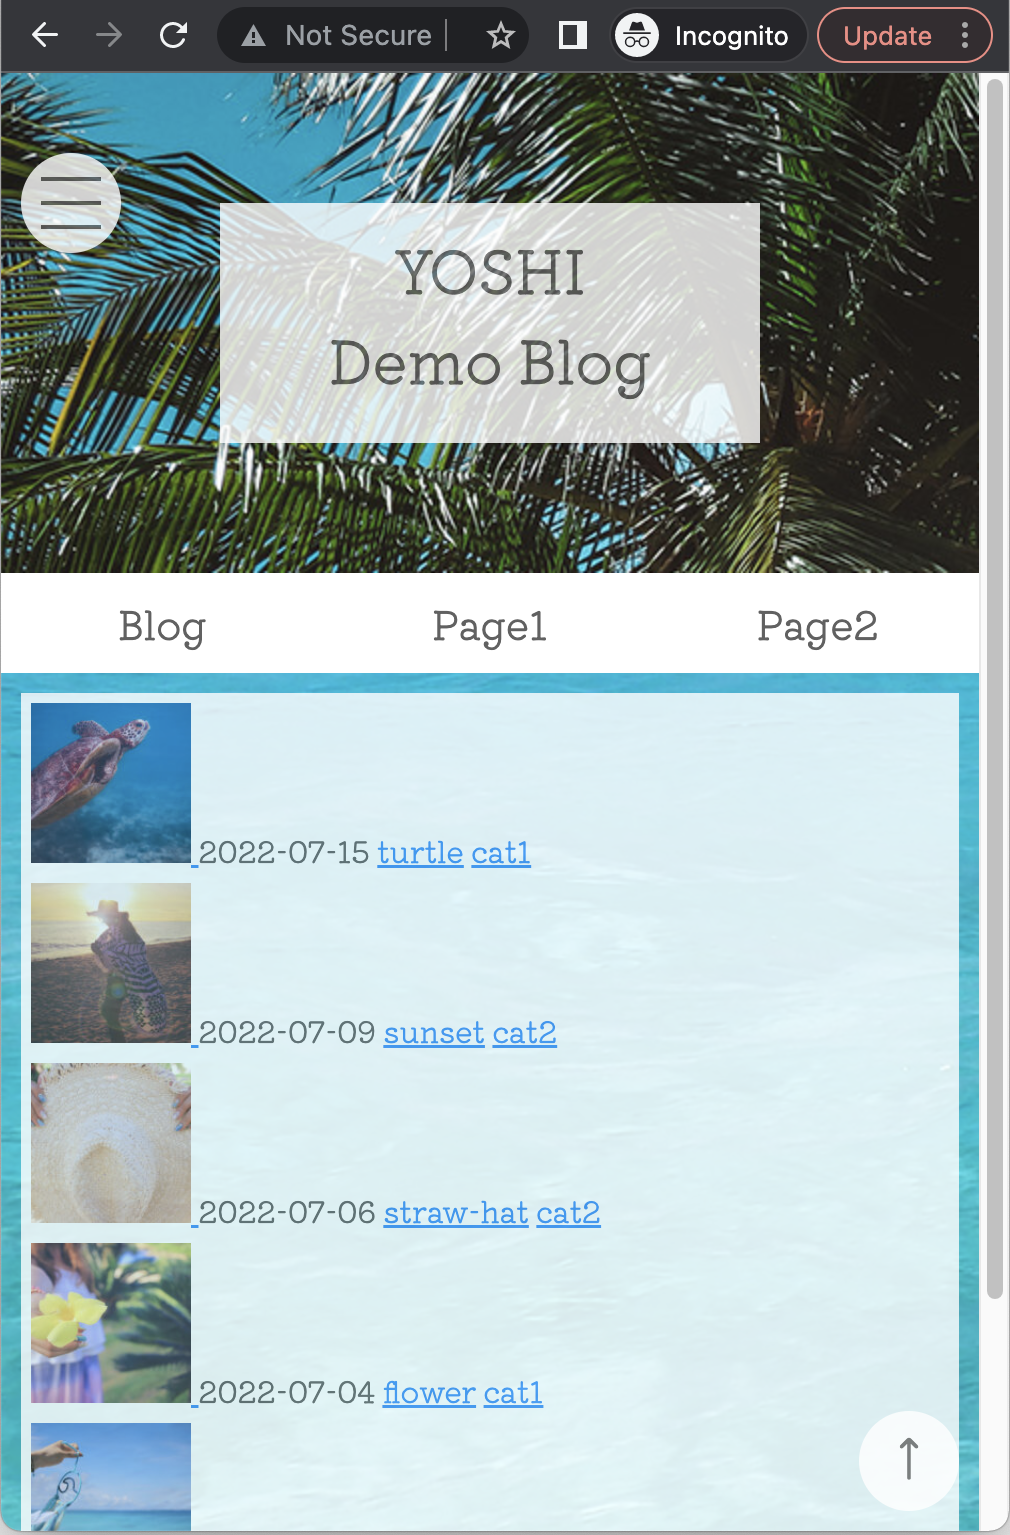Open the flower post link
The width and height of the screenshot is (1010, 1535).
click(x=429, y=1393)
